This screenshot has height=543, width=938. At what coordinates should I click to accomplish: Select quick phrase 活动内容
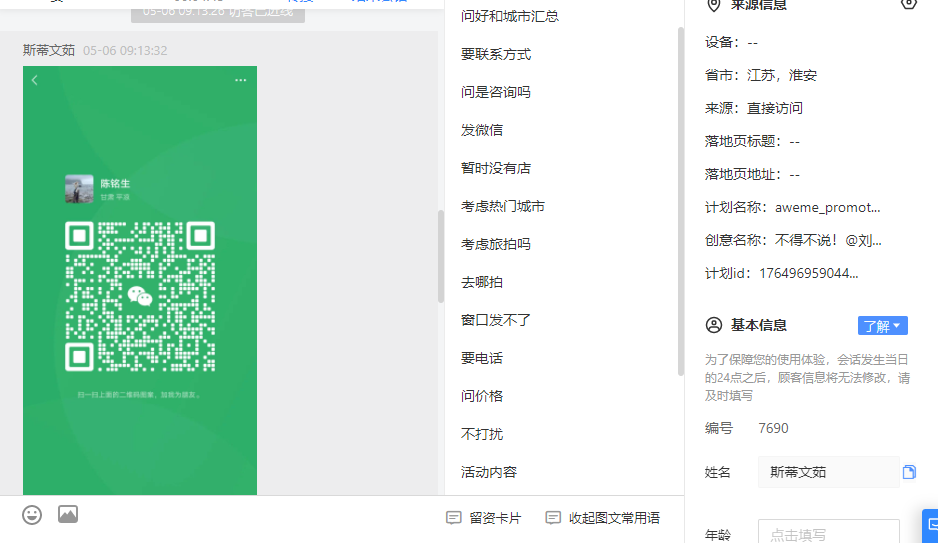click(489, 472)
